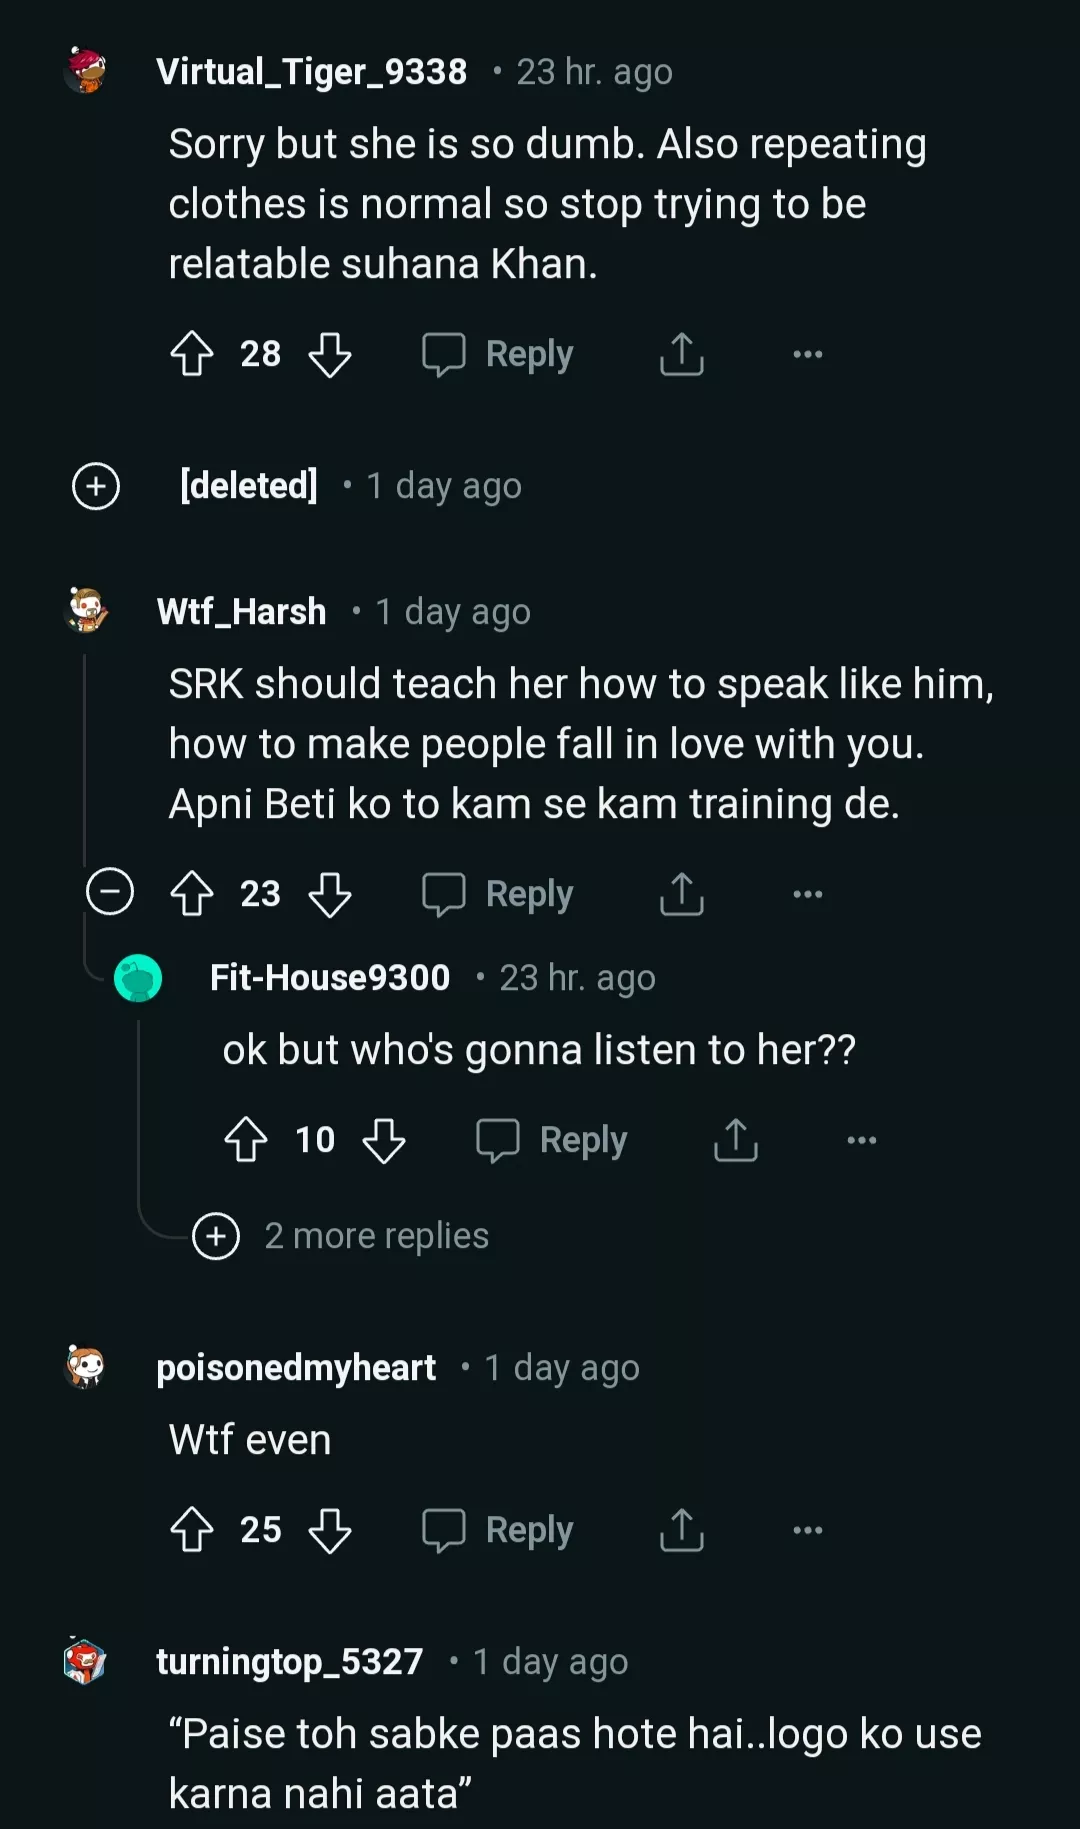Tap Wtf_Harsh's avatar image

86,610
